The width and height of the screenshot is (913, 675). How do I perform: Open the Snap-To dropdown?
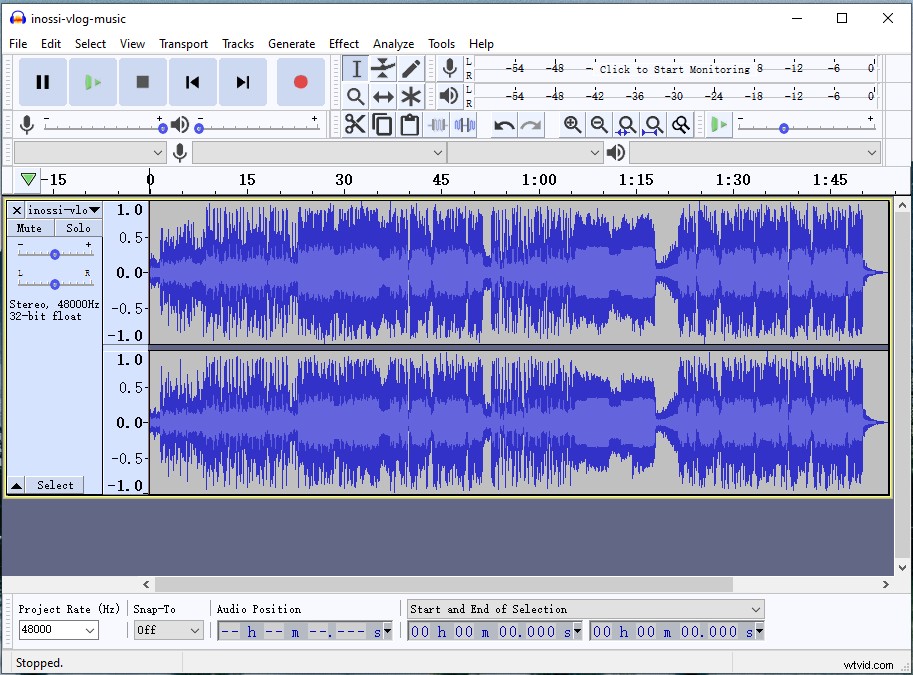168,630
